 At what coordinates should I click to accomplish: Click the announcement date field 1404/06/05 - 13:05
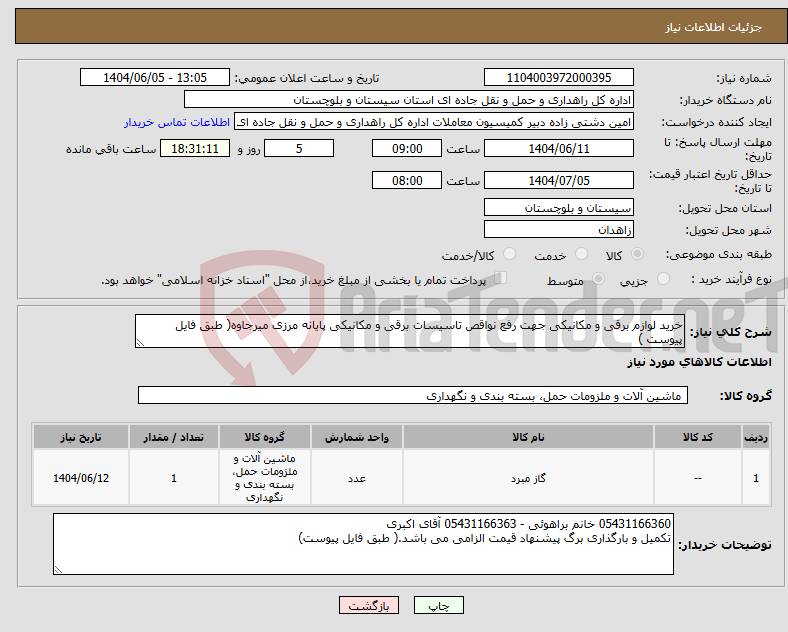pos(155,77)
